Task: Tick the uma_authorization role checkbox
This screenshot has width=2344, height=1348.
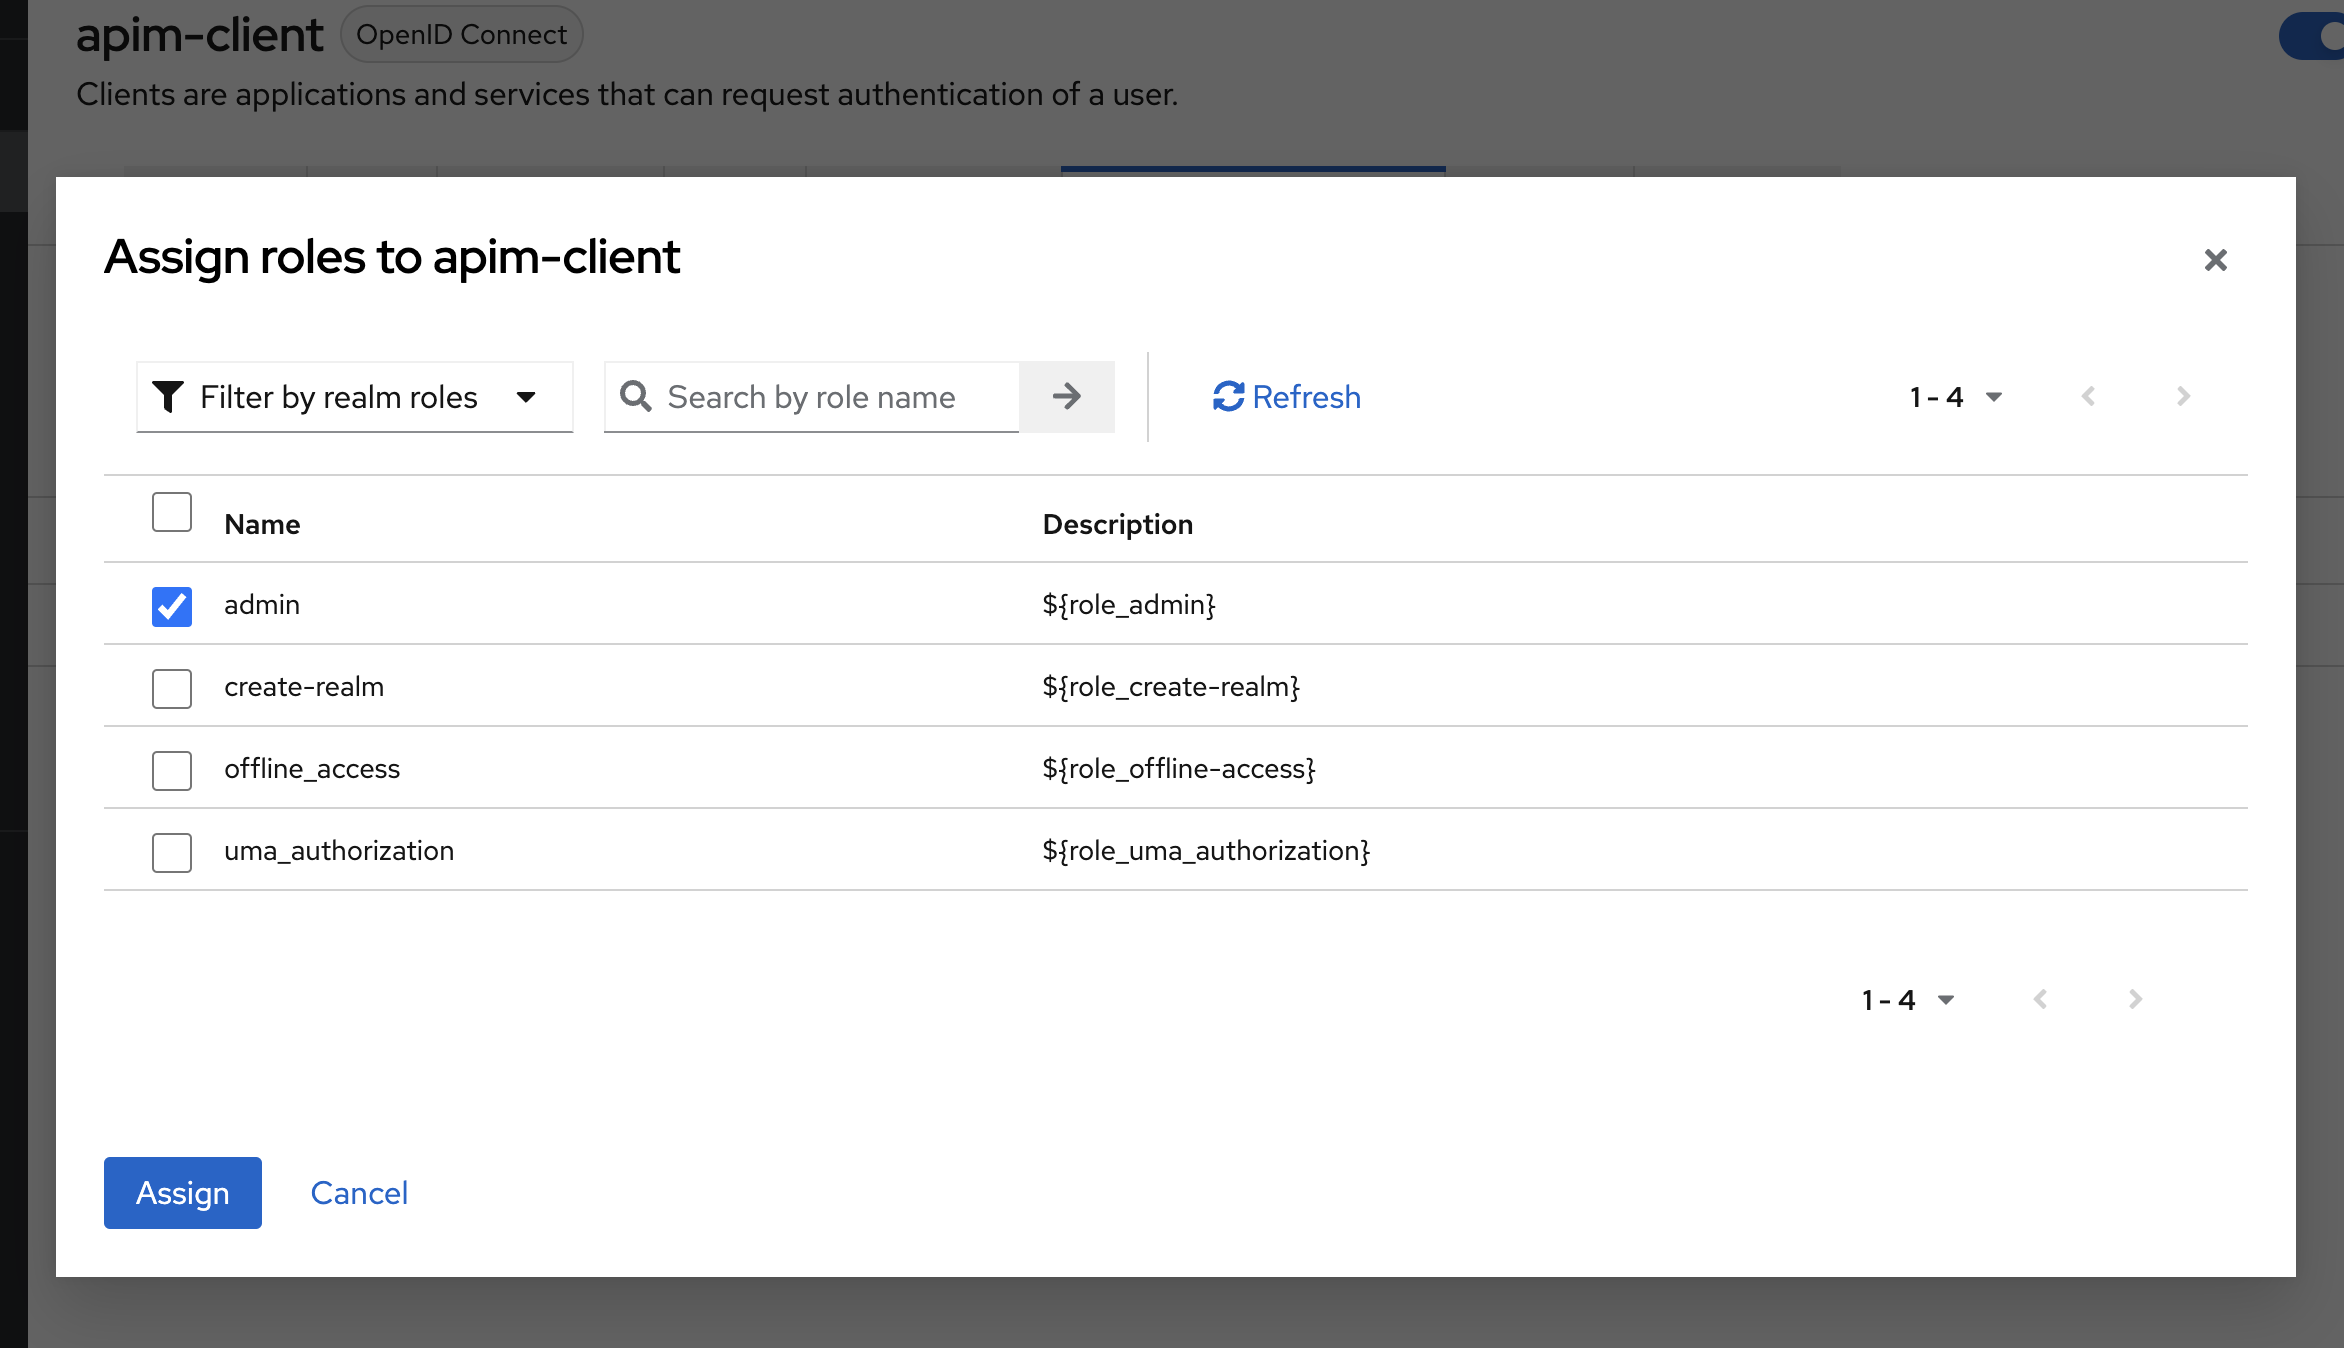Action: tap(172, 852)
